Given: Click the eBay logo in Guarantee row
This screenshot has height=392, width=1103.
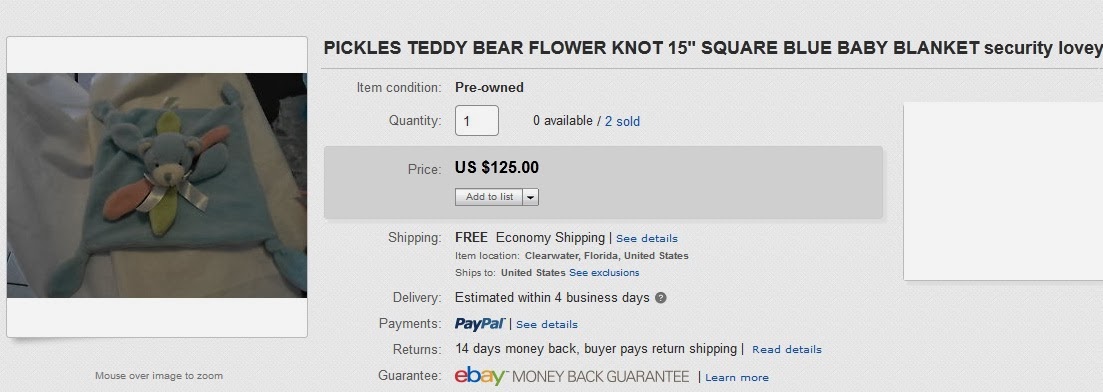Looking at the screenshot, I should pos(480,376).
